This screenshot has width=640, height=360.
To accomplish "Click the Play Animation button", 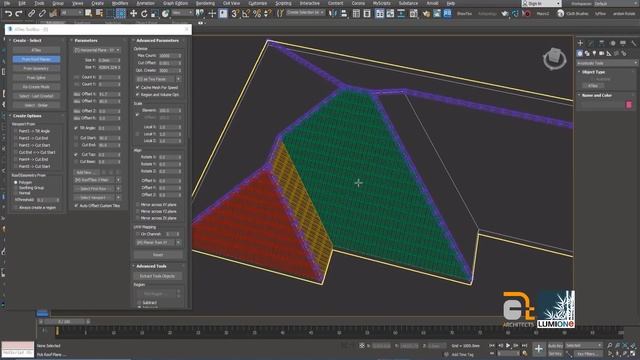I will 508,345.
